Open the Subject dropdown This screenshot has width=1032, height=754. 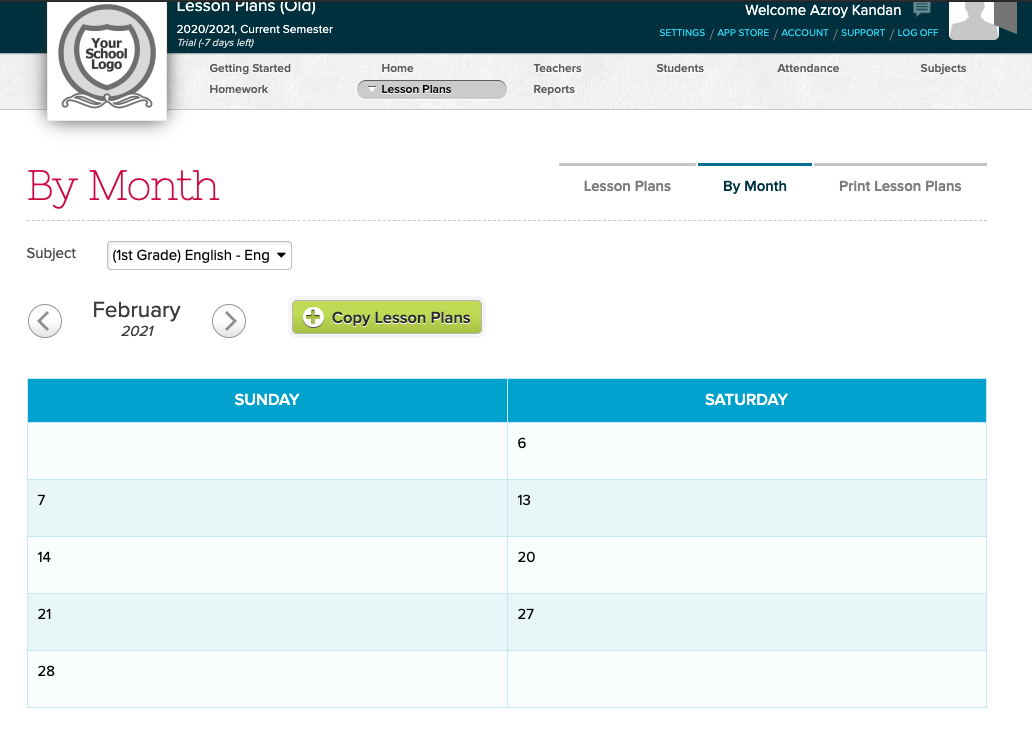199,255
